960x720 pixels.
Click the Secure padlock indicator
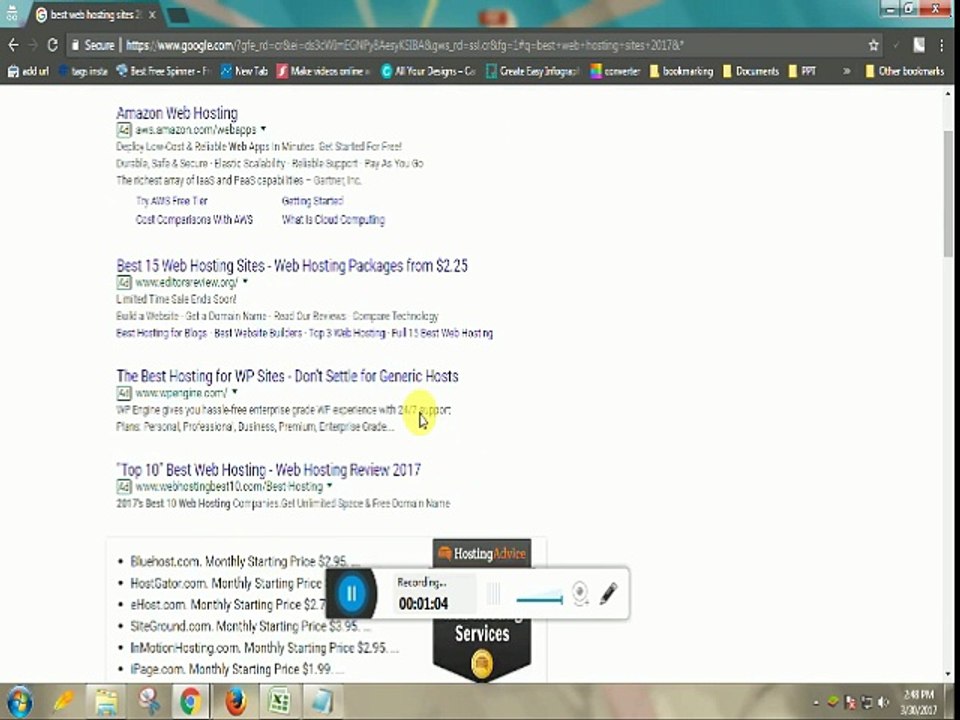click(93, 45)
